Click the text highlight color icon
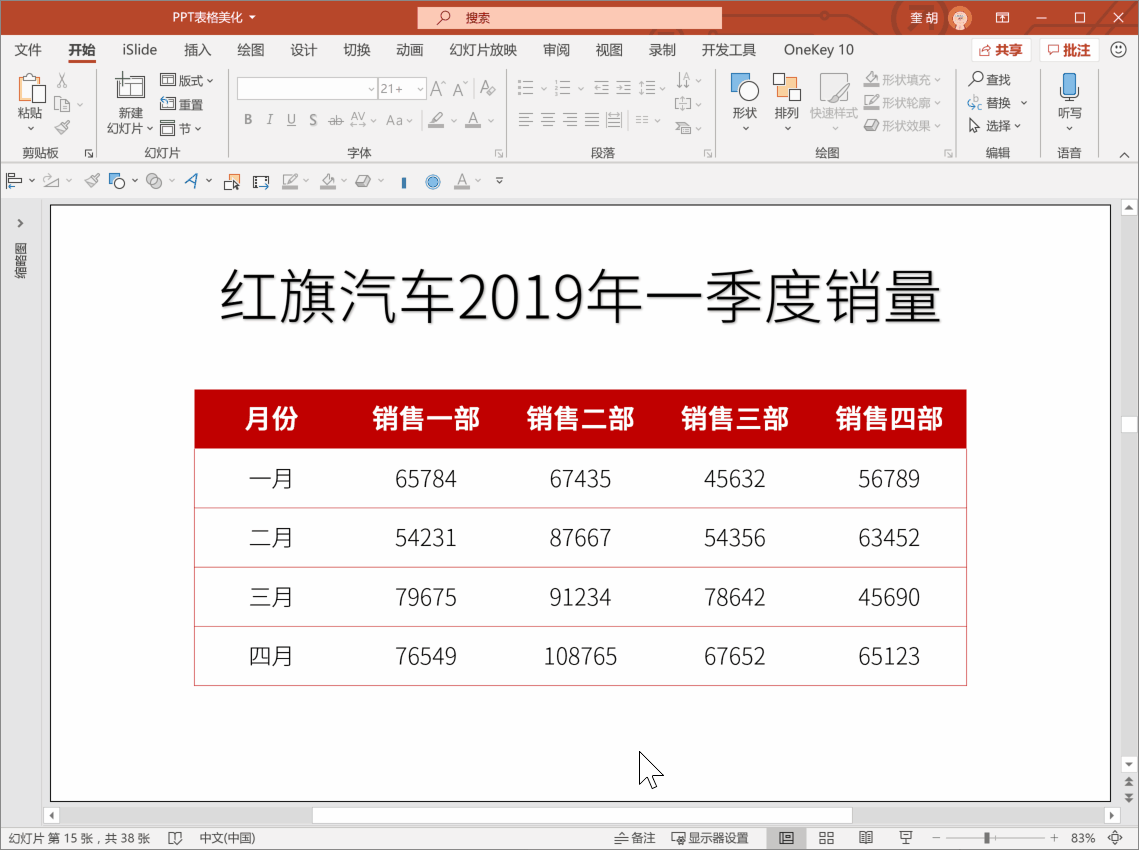Screen dimensions: 1139x850 (x=436, y=120)
